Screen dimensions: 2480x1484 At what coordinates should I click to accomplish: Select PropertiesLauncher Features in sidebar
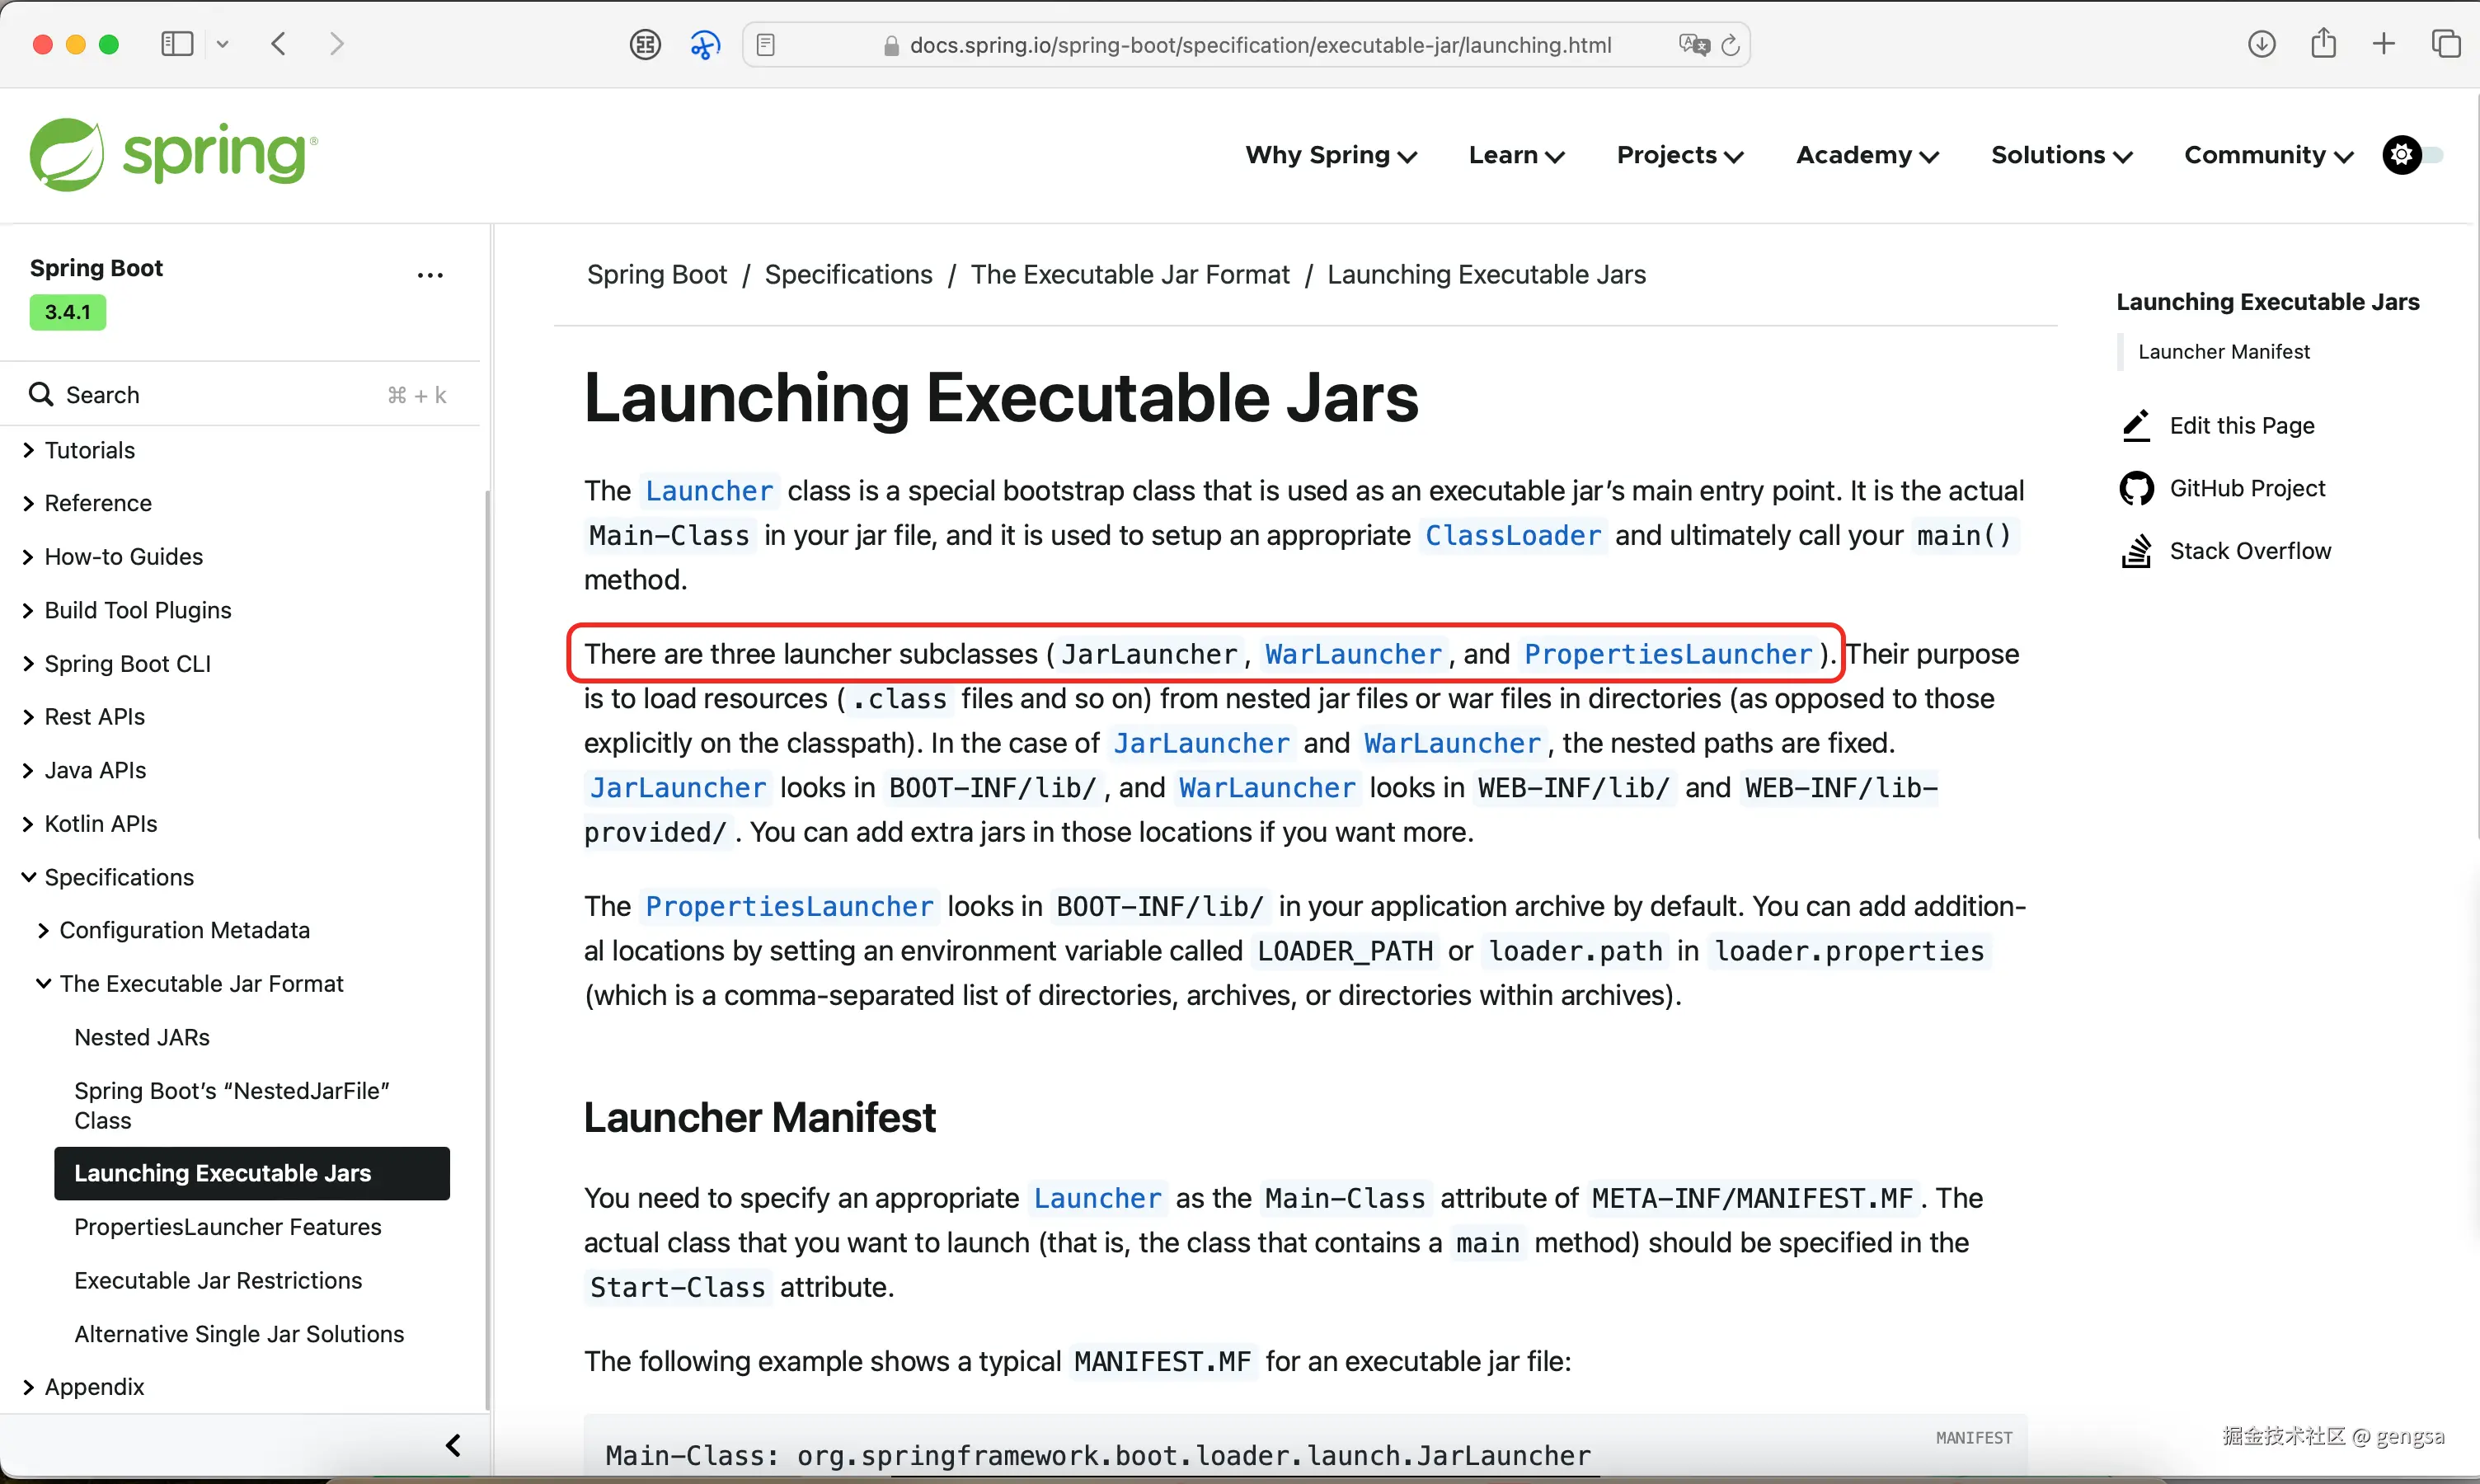tap(227, 1227)
